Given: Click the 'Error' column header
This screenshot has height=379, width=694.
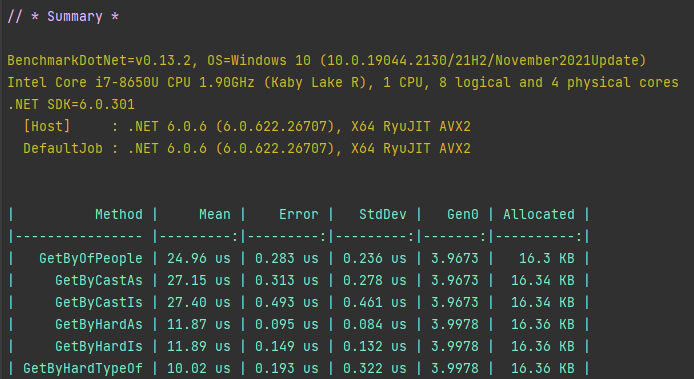Looking at the screenshot, I should 299,214.
